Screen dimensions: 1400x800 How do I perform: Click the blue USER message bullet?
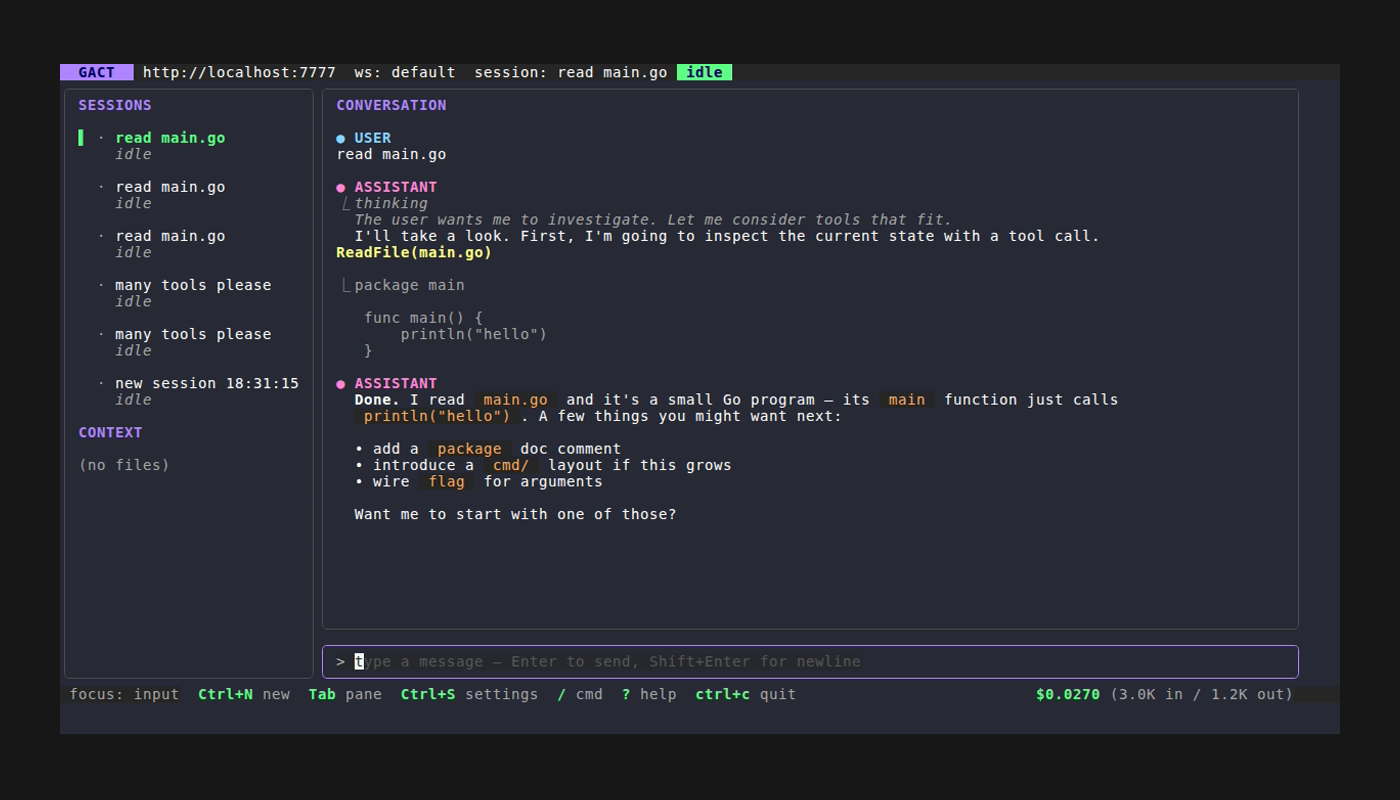[x=341, y=138]
